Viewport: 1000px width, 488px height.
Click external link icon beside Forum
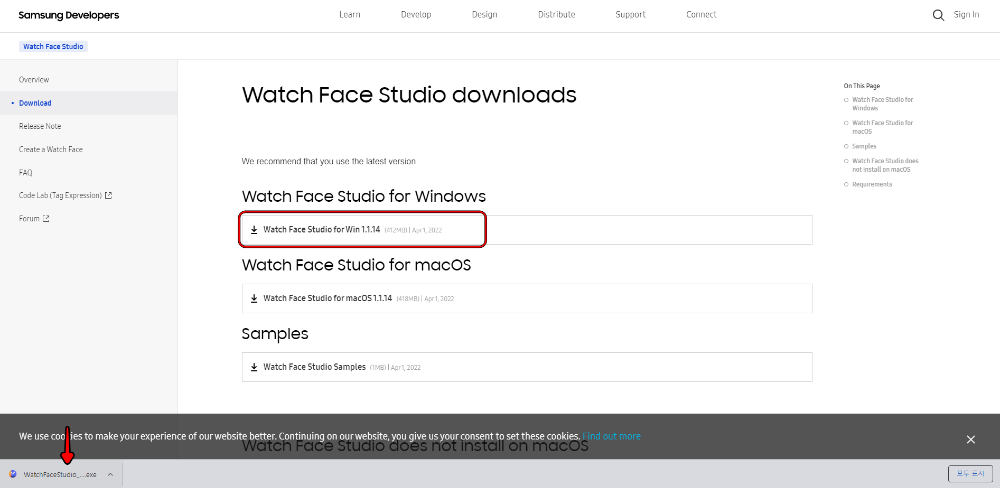point(46,218)
